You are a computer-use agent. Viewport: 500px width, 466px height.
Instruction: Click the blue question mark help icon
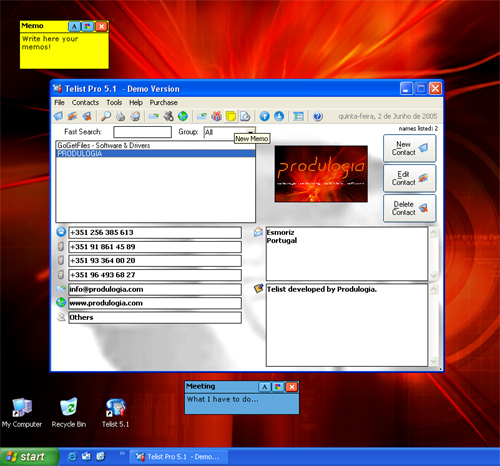coord(318,116)
